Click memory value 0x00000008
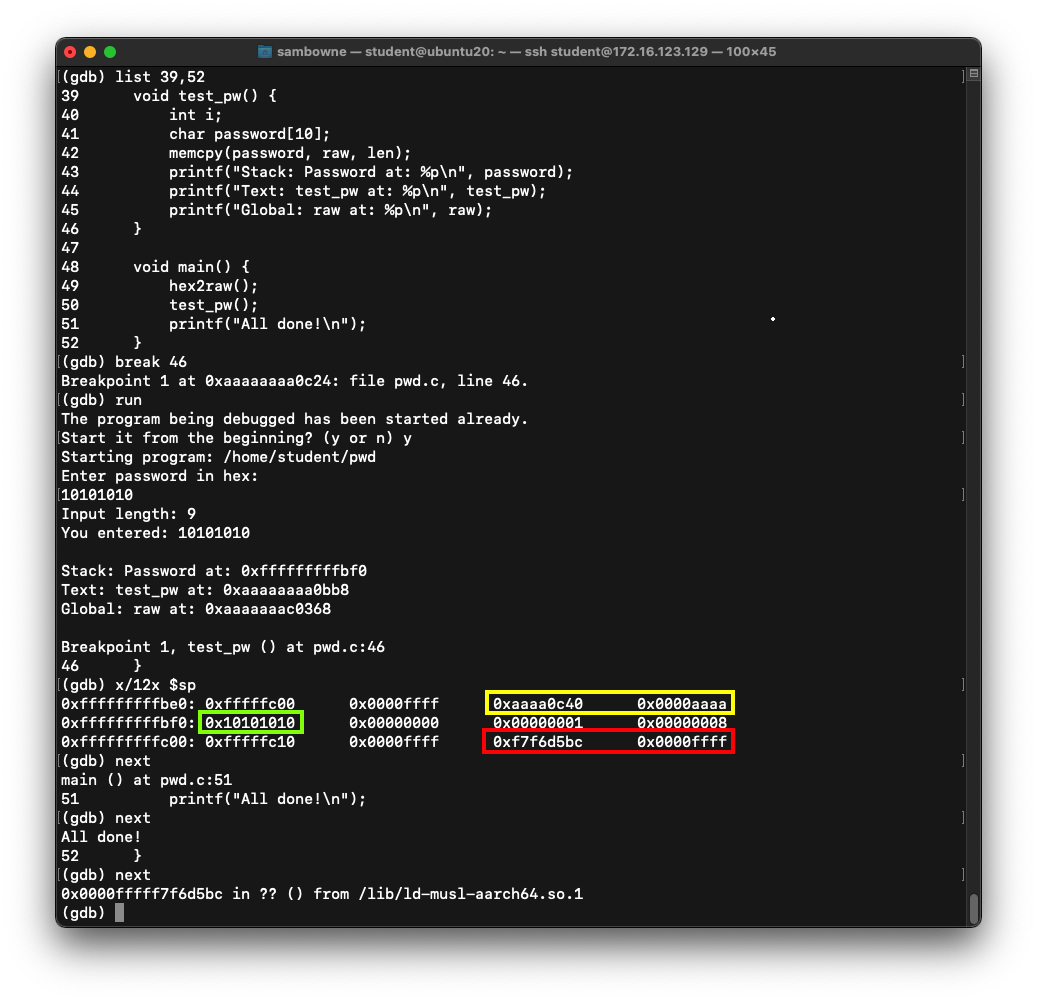Image resolution: width=1037 pixels, height=1001 pixels. 682,723
